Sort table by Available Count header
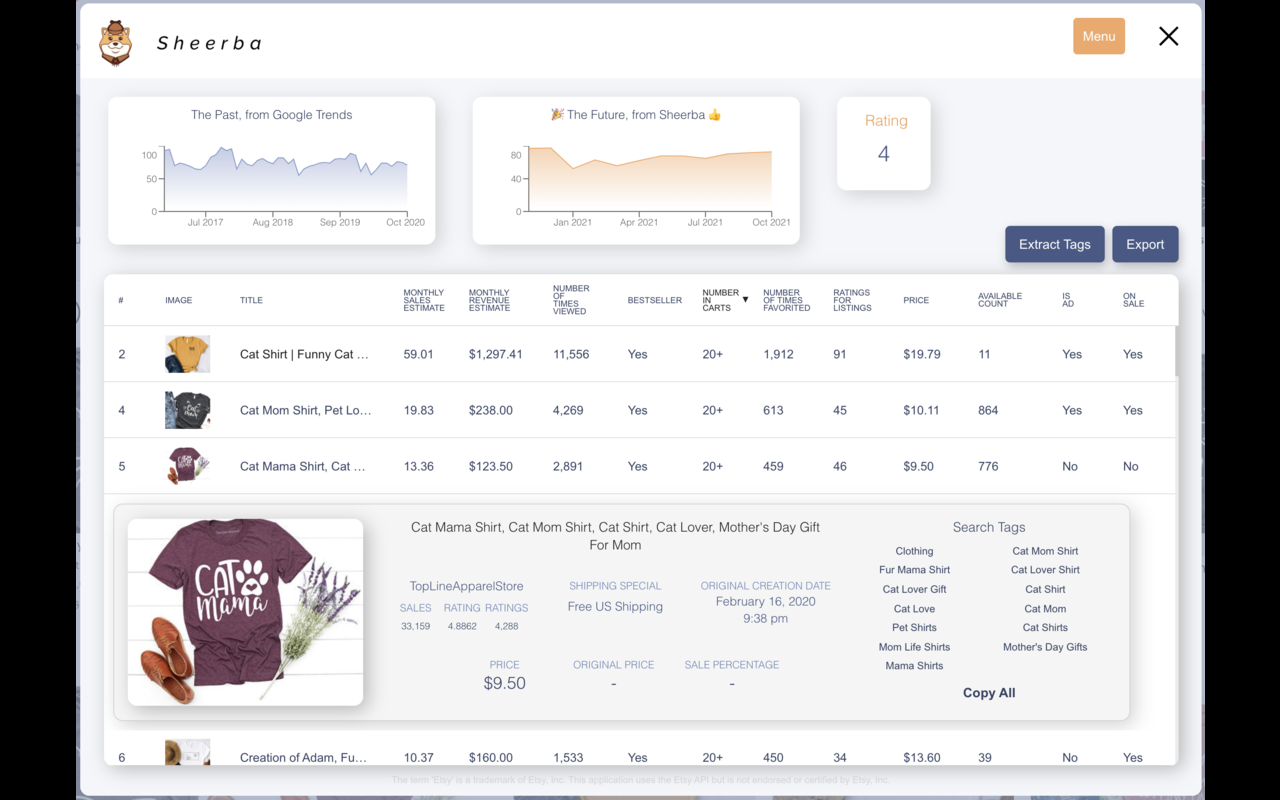1280x800 pixels. (x=1000, y=300)
